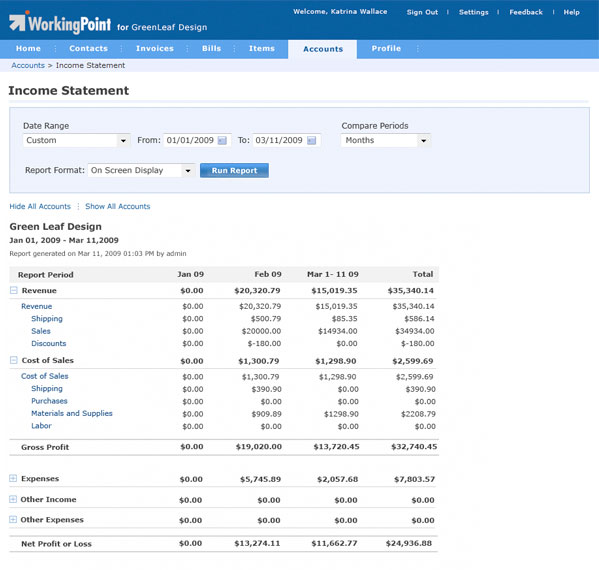Viewport: 599px width, 570px height.
Task: Switch to the Invoices tab
Action: coord(155,49)
